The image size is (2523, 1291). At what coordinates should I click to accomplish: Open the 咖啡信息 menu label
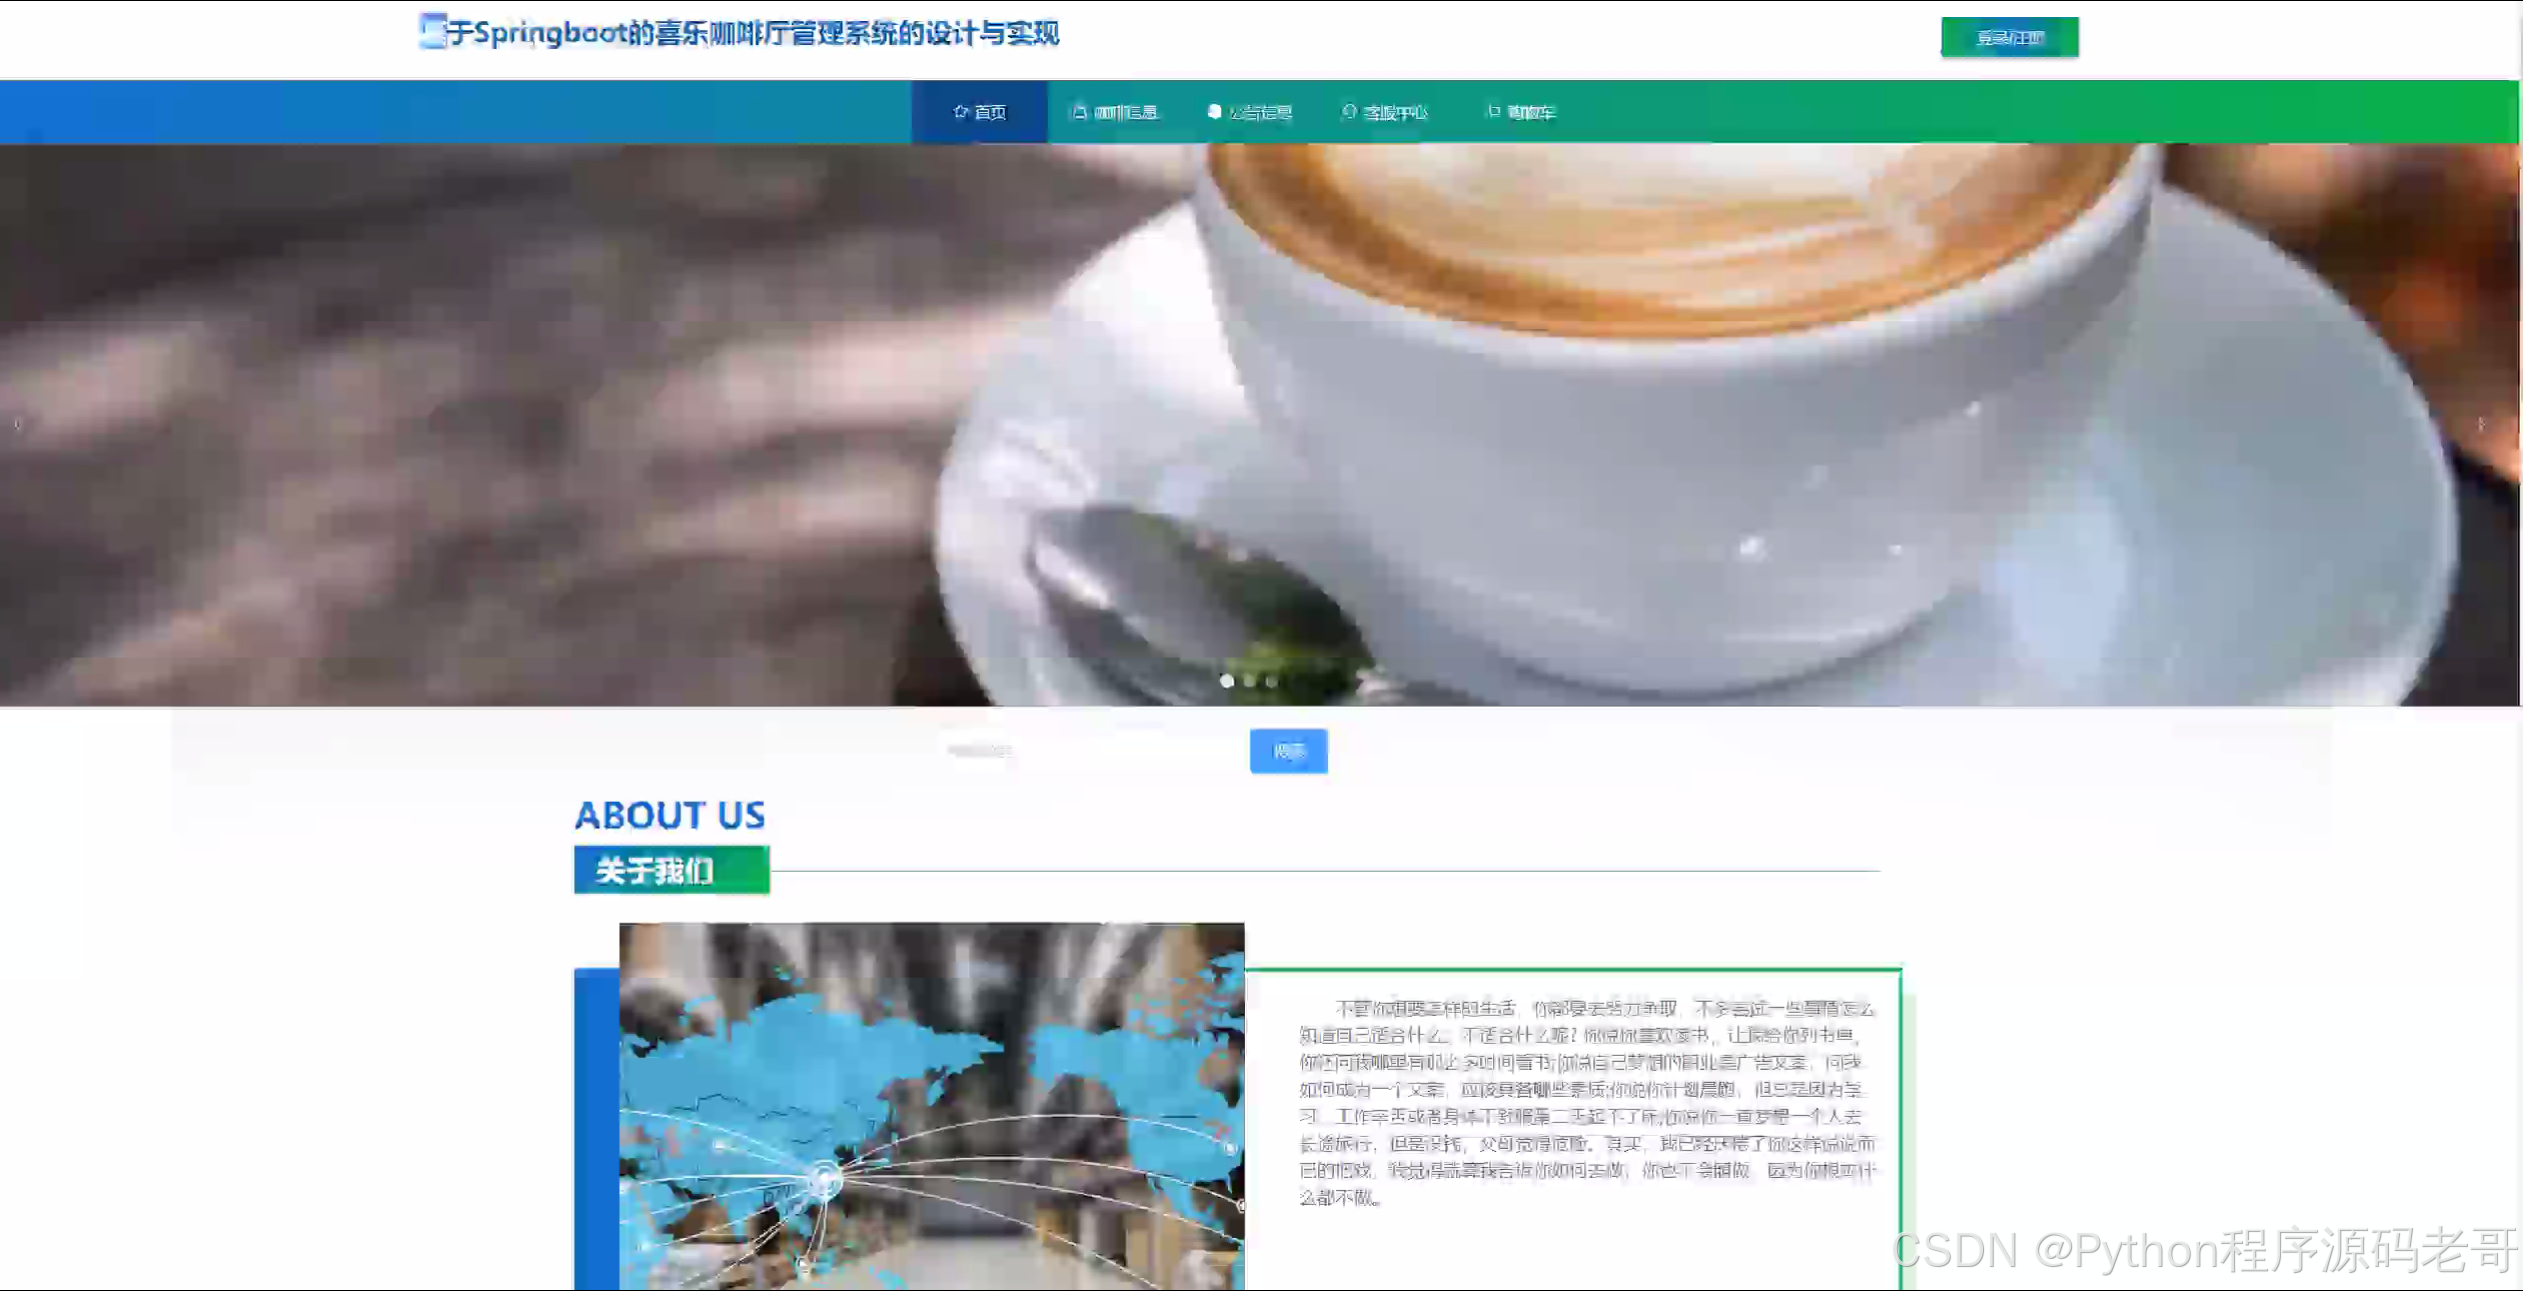[x=1126, y=112]
